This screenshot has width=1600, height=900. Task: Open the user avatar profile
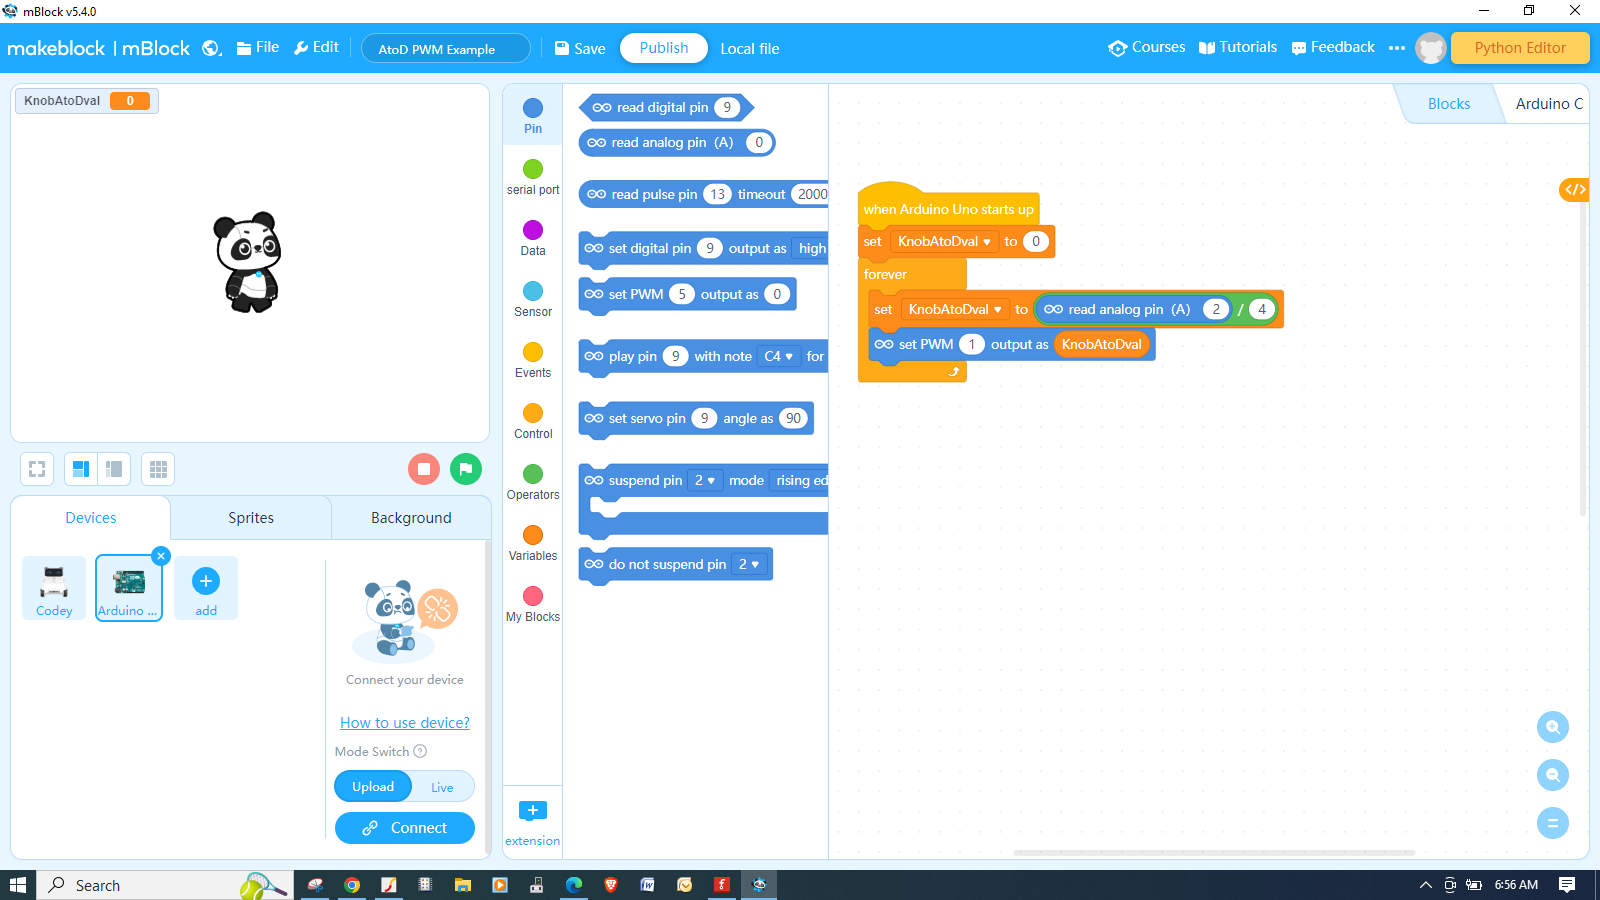point(1431,48)
